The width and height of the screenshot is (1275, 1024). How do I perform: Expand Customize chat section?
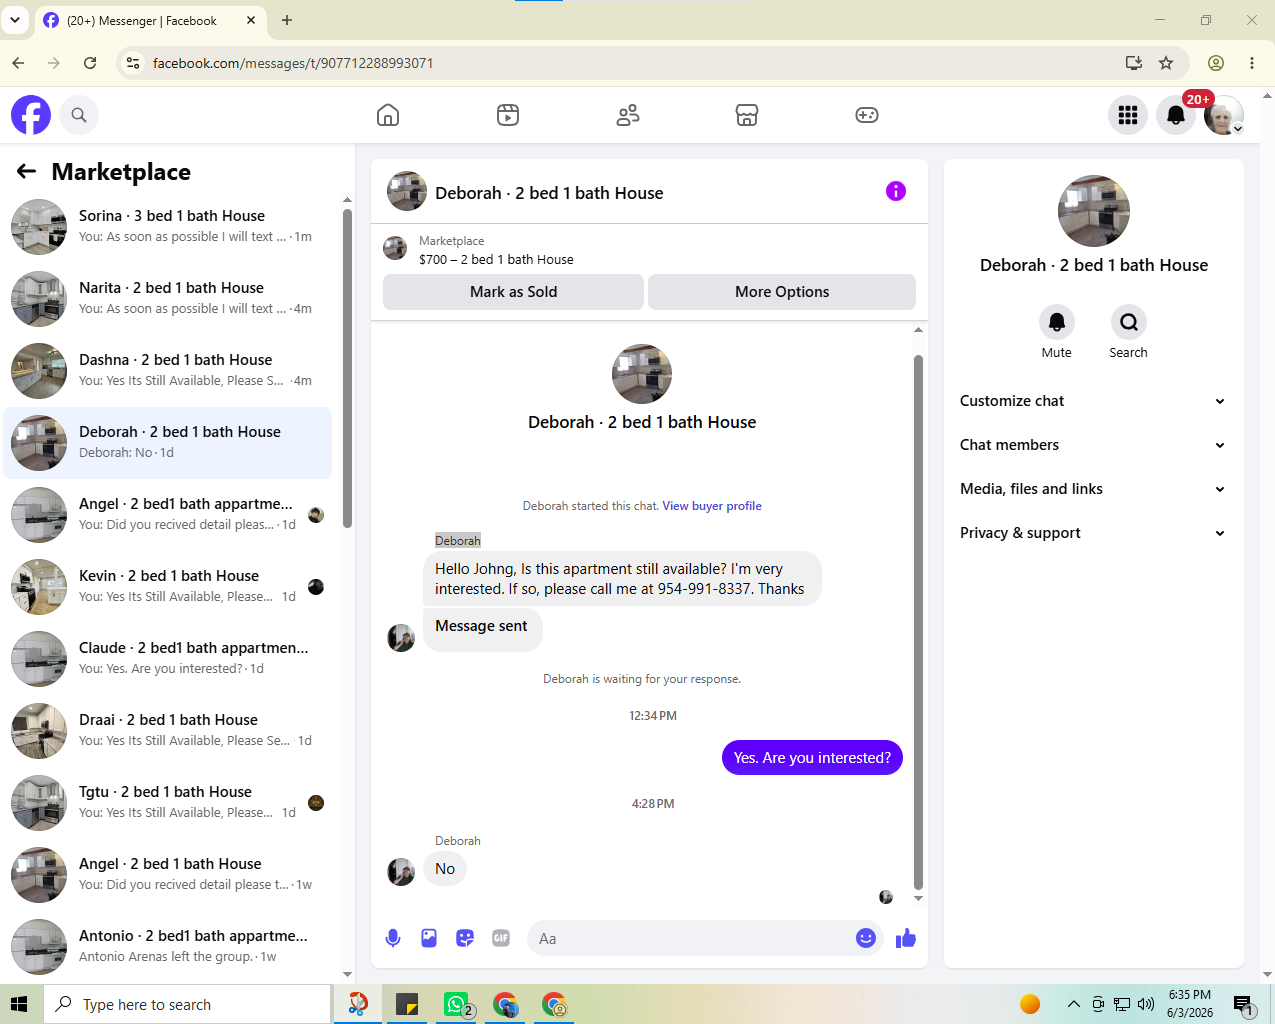click(1092, 401)
